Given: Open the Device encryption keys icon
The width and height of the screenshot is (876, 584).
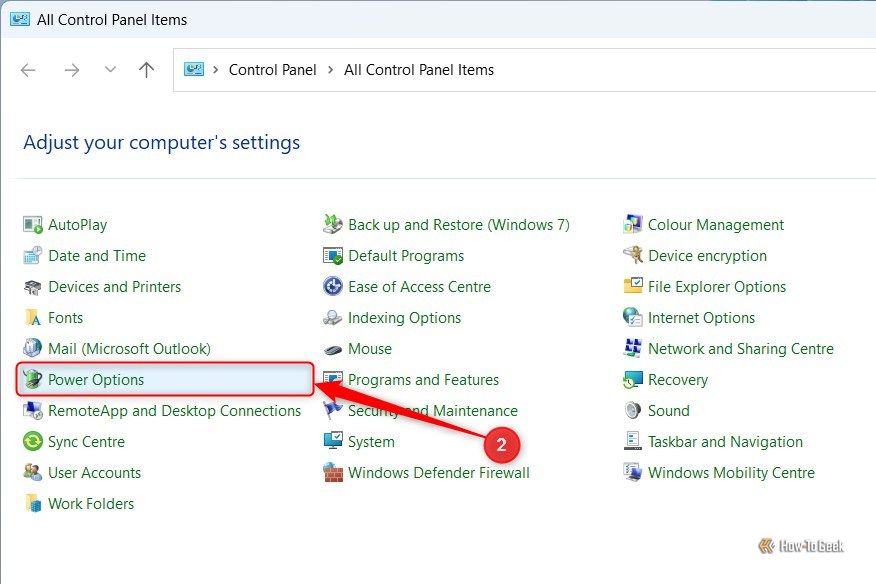Looking at the screenshot, I should [x=633, y=255].
